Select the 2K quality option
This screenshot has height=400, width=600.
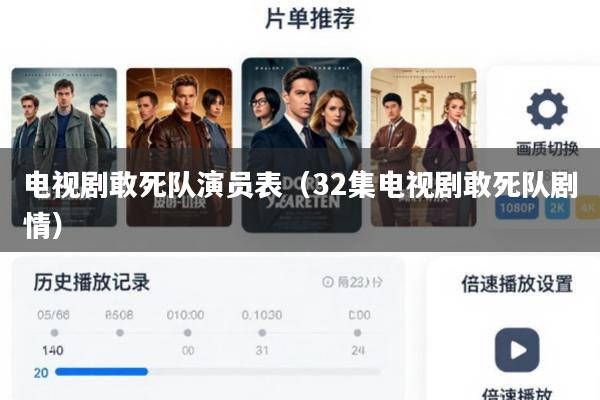click(557, 207)
